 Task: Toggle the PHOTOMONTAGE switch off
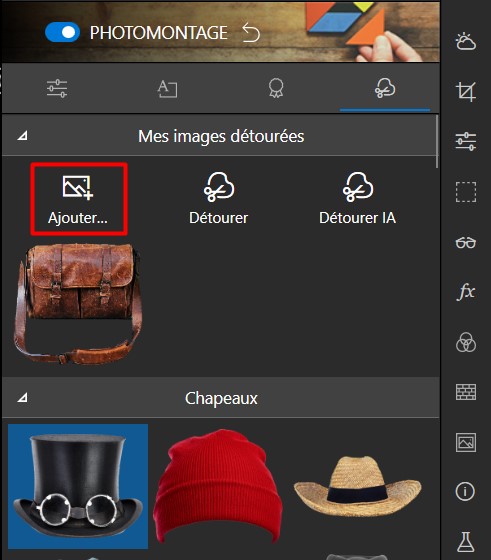pyautogui.click(x=62, y=32)
